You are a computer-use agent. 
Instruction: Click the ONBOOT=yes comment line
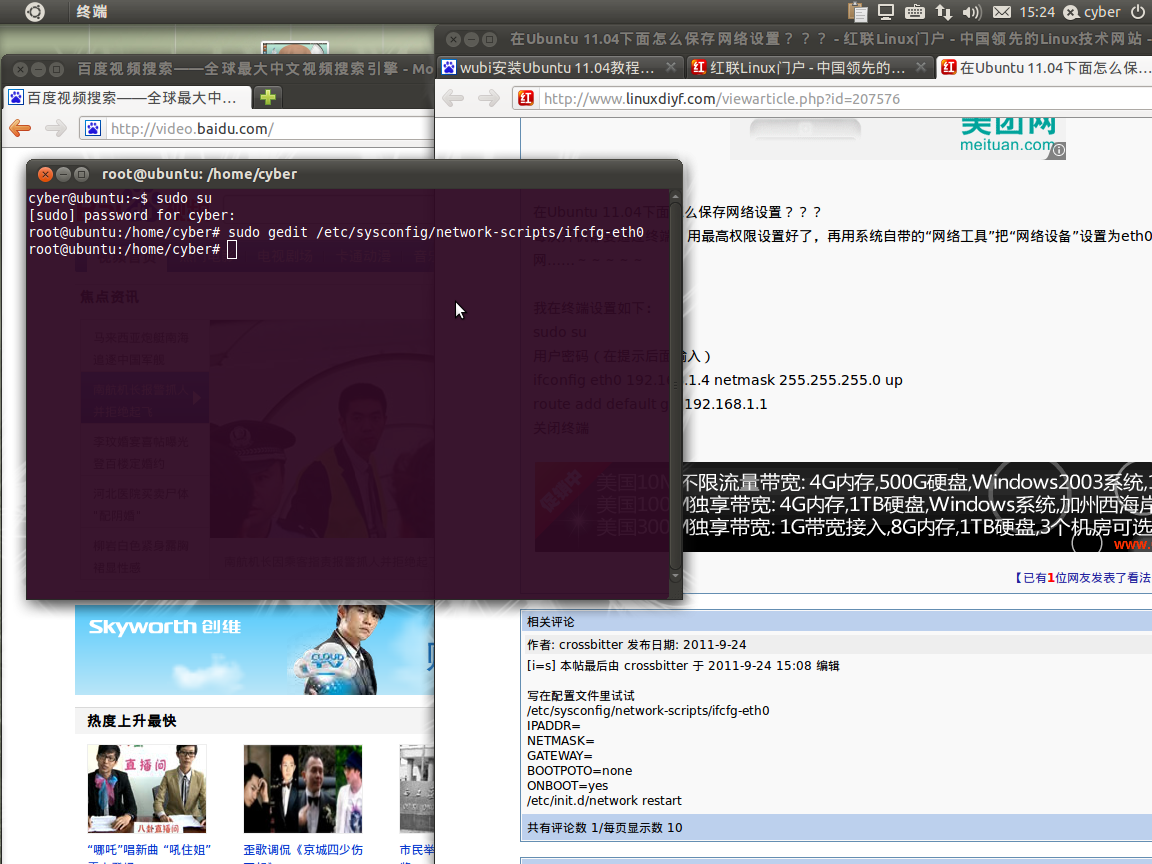(567, 785)
